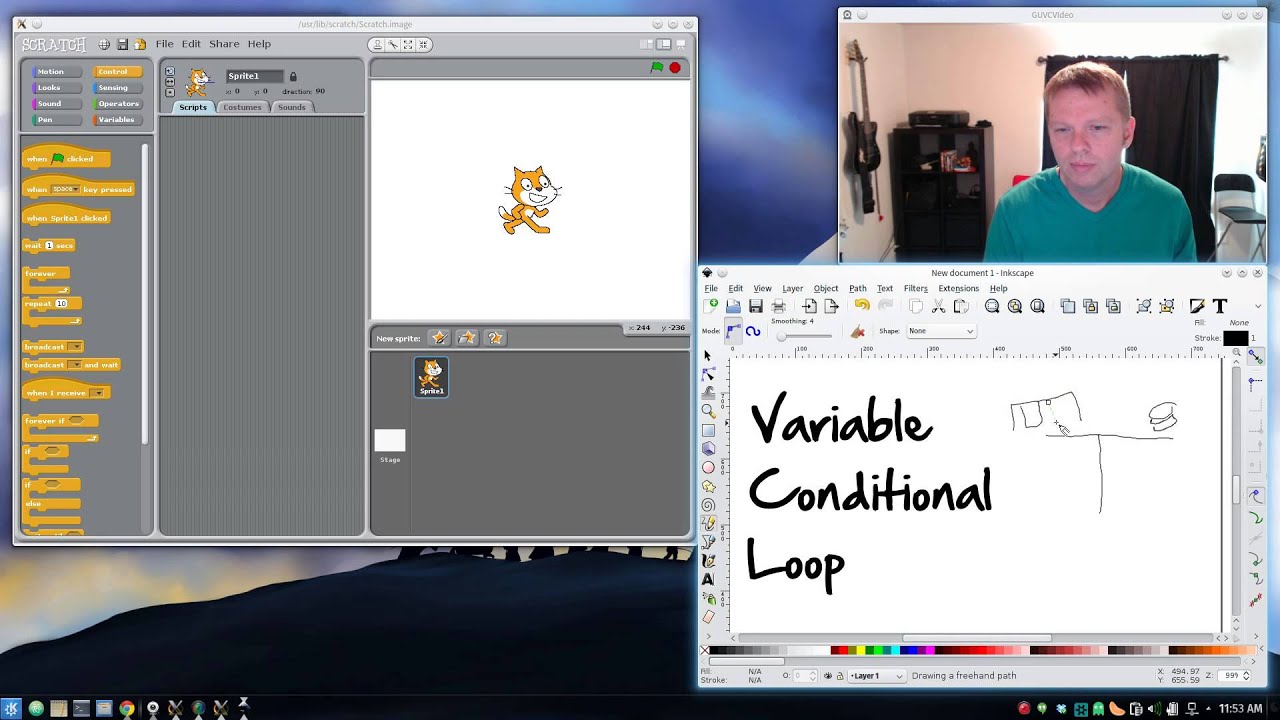Select the Scratch scissors delete tool
Image resolution: width=1280 pixels, height=720 pixels.
(393, 44)
